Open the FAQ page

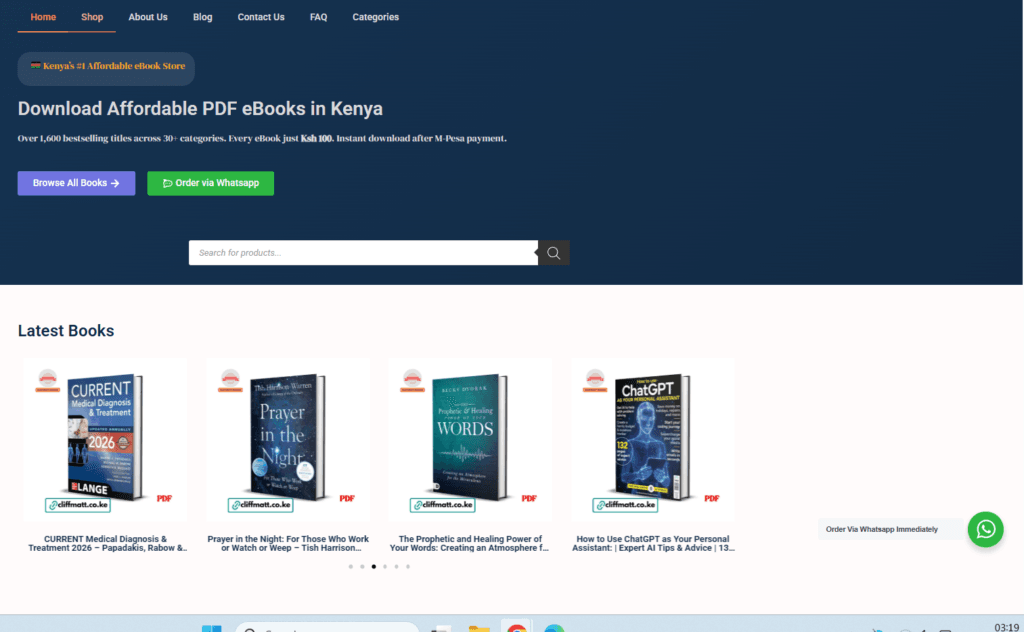click(x=318, y=17)
